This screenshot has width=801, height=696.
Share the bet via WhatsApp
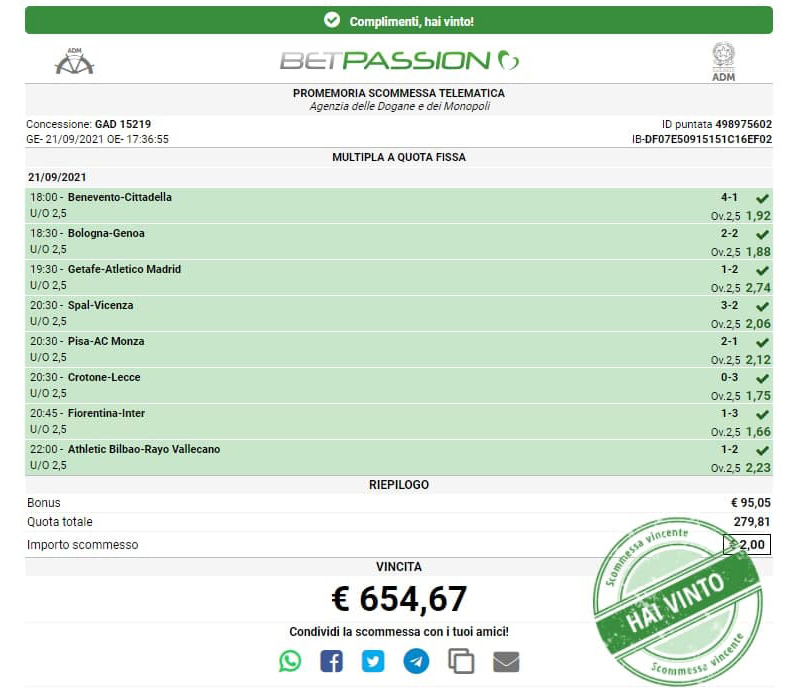[x=290, y=661]
